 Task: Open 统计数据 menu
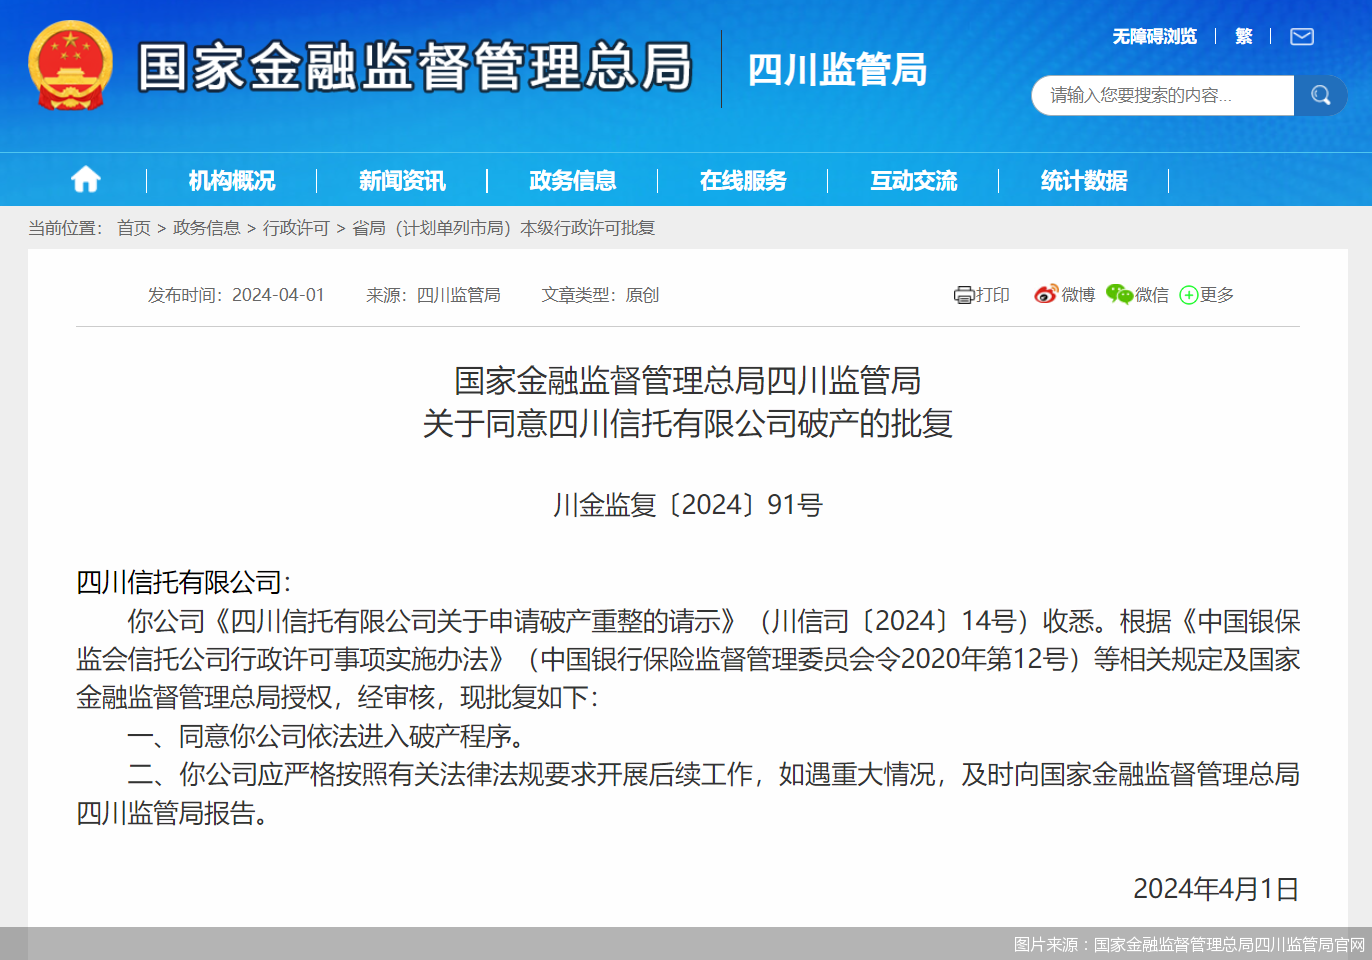[1084, 180]
